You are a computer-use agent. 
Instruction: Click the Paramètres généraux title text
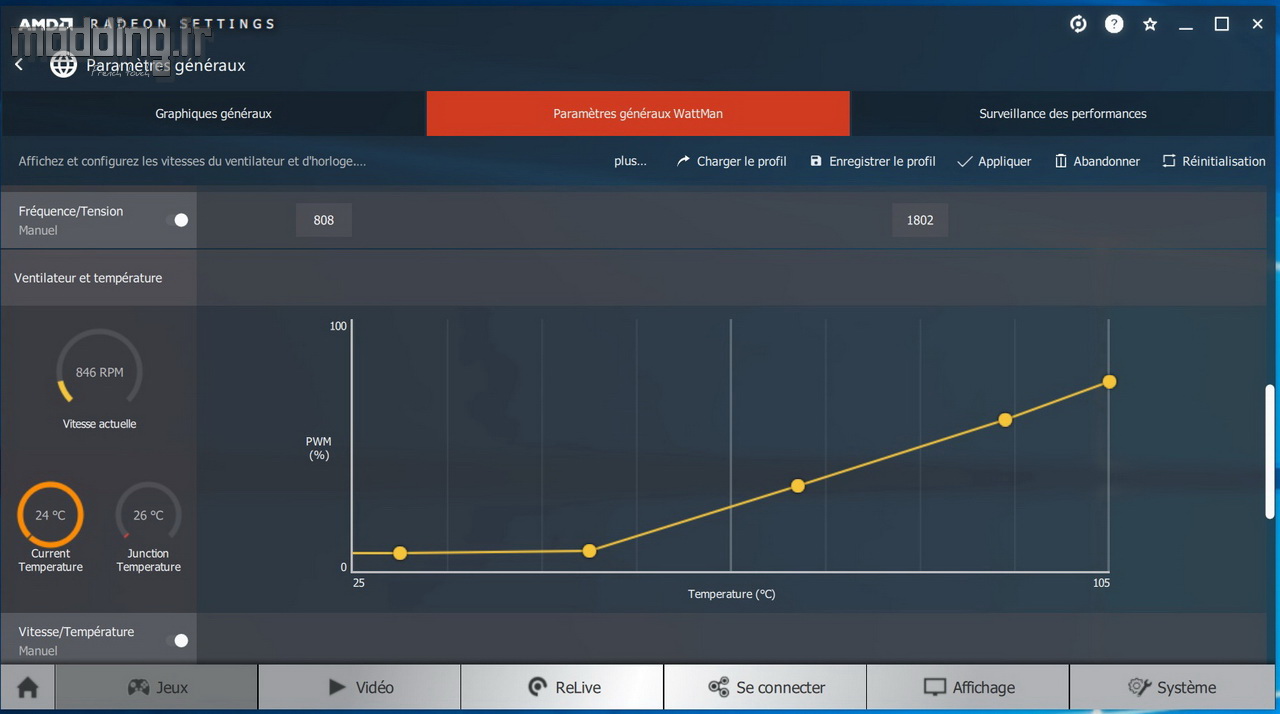pos(166,66)
